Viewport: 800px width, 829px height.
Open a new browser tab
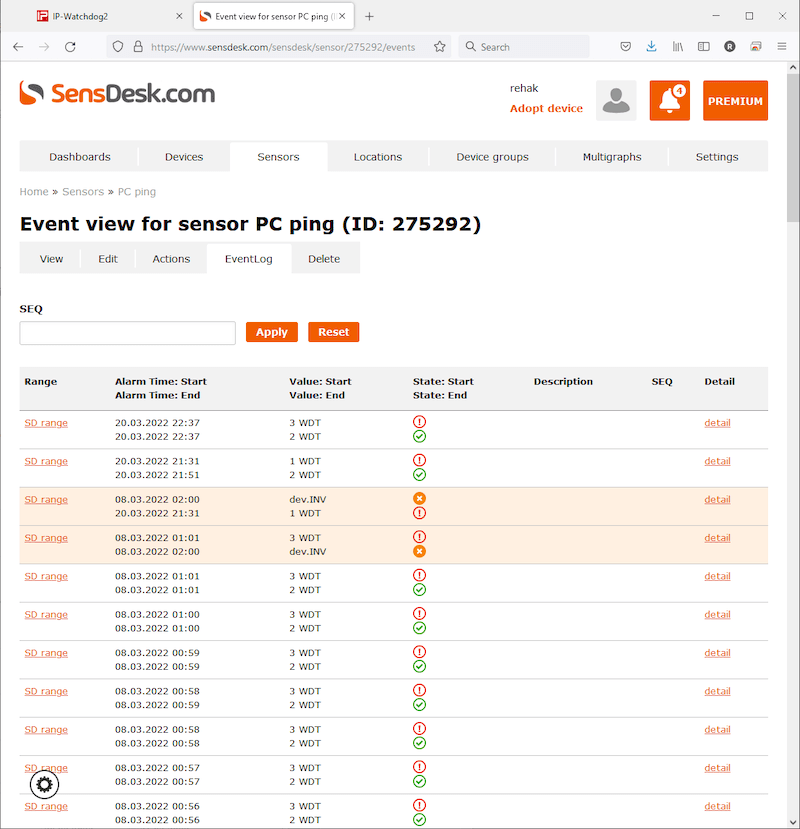click(x=369, y=16)
